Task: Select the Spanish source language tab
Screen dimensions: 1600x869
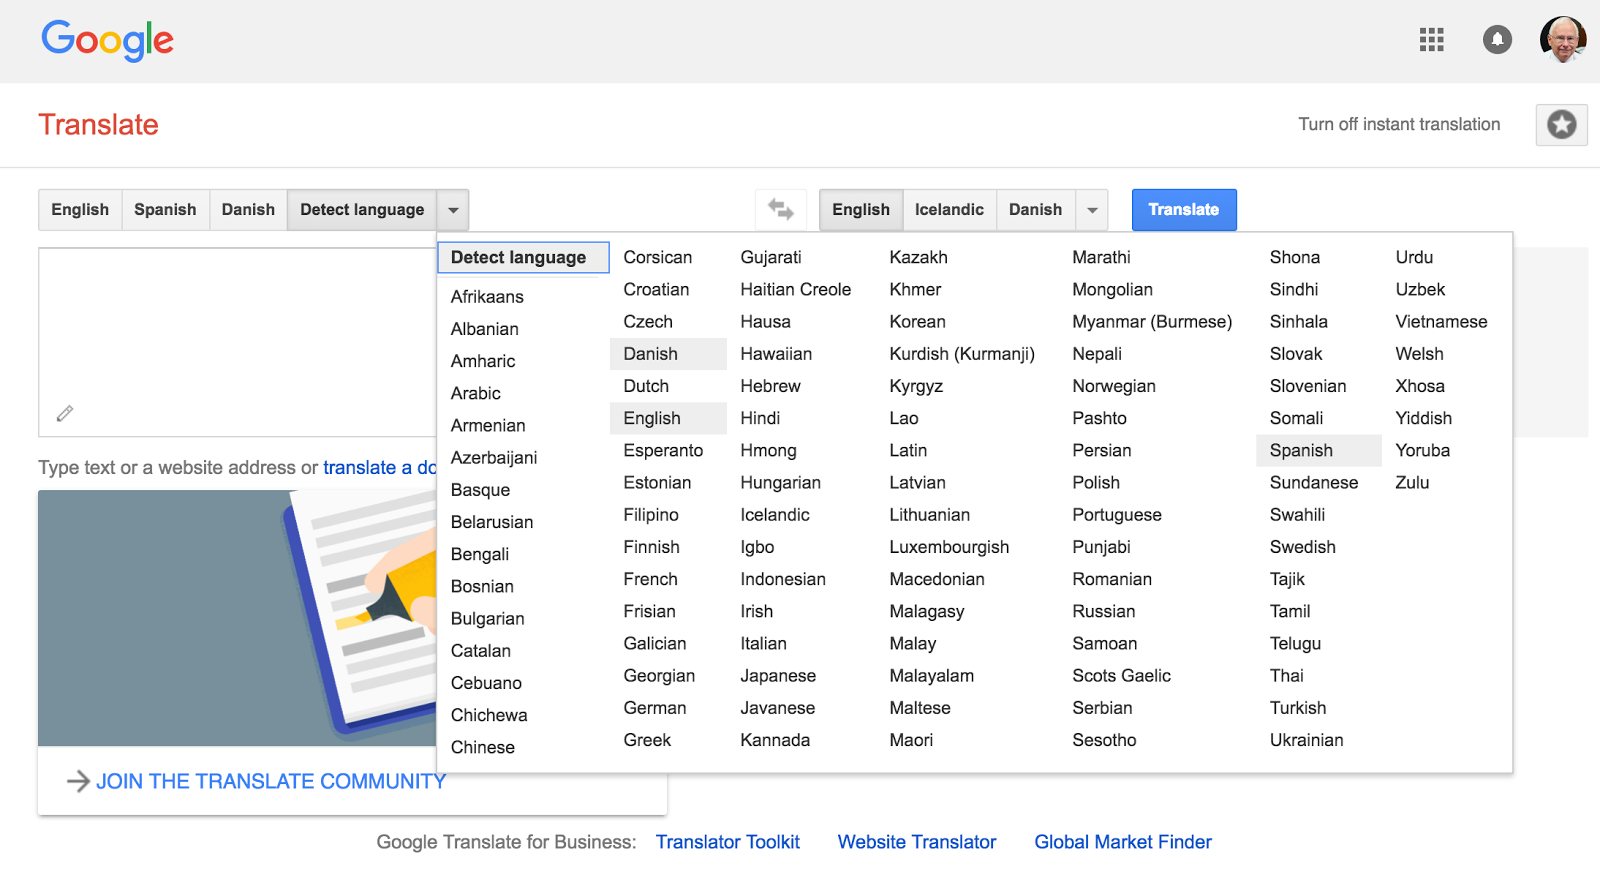Action: coord(165,210)
